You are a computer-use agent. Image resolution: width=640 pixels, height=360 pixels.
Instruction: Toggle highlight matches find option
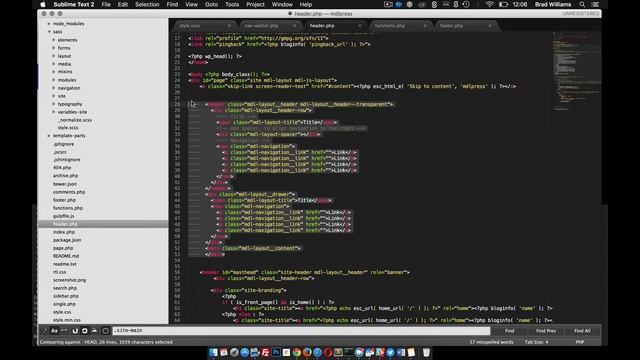(105, 331)
